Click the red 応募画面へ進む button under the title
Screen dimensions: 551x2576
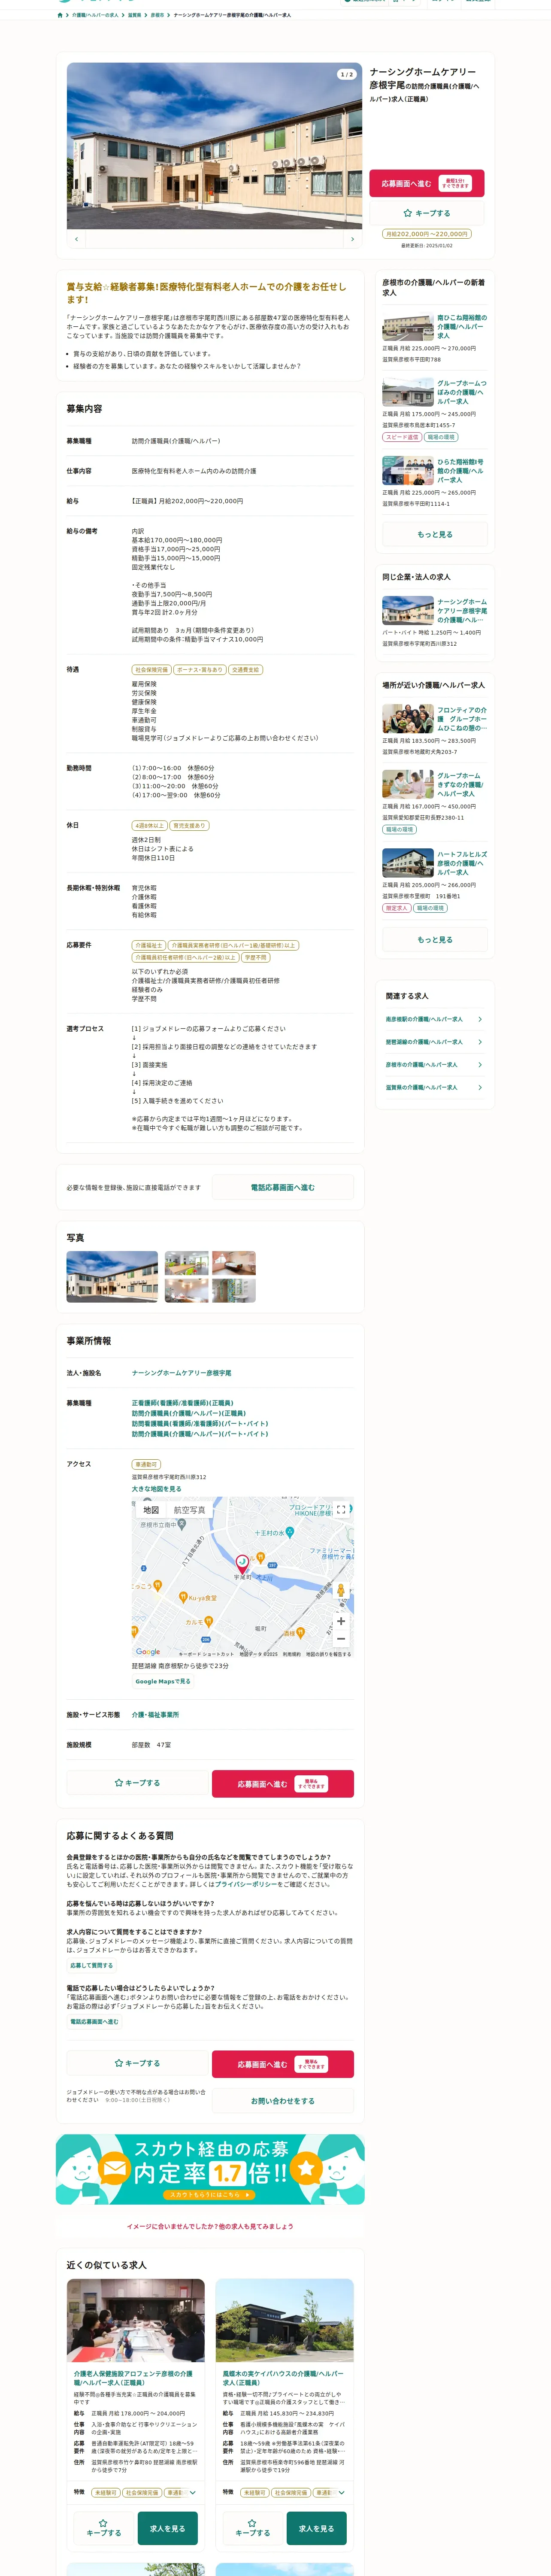pos(427,183)
